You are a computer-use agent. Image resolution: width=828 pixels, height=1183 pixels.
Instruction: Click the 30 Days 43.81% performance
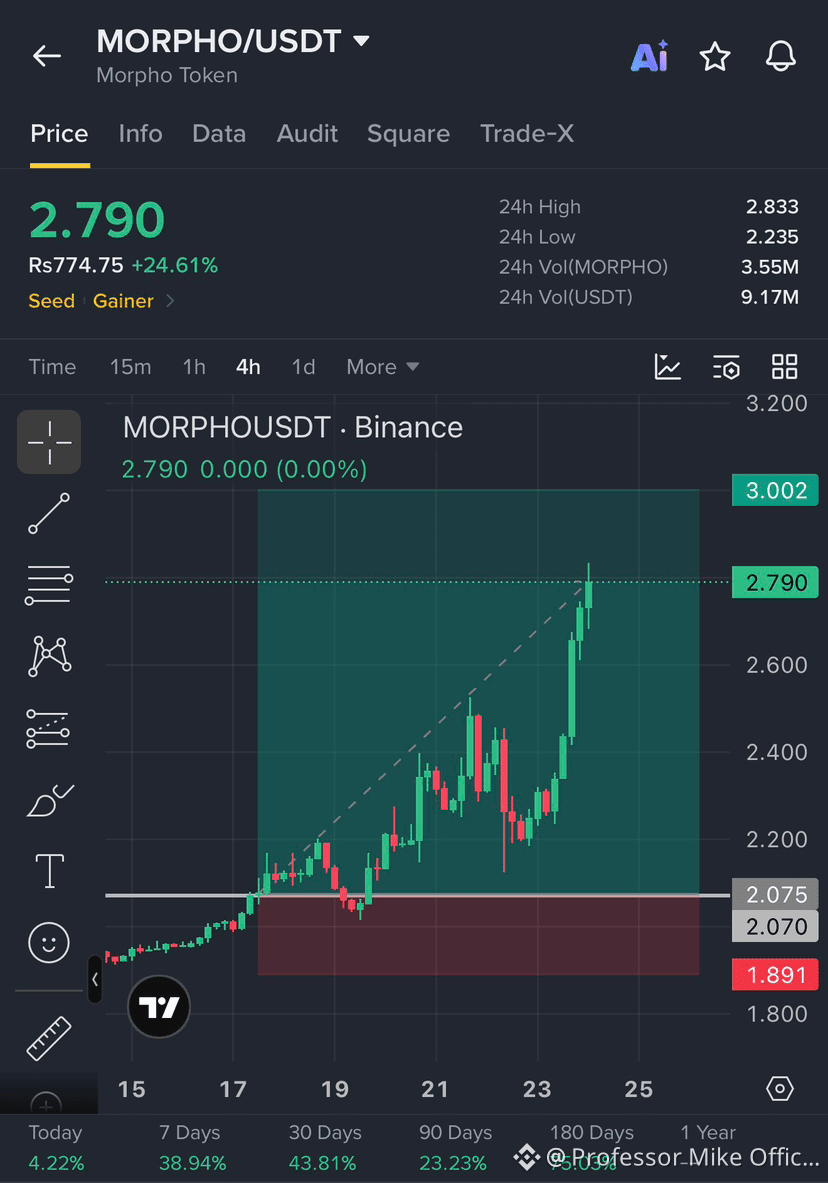(x=324, y=1148)
